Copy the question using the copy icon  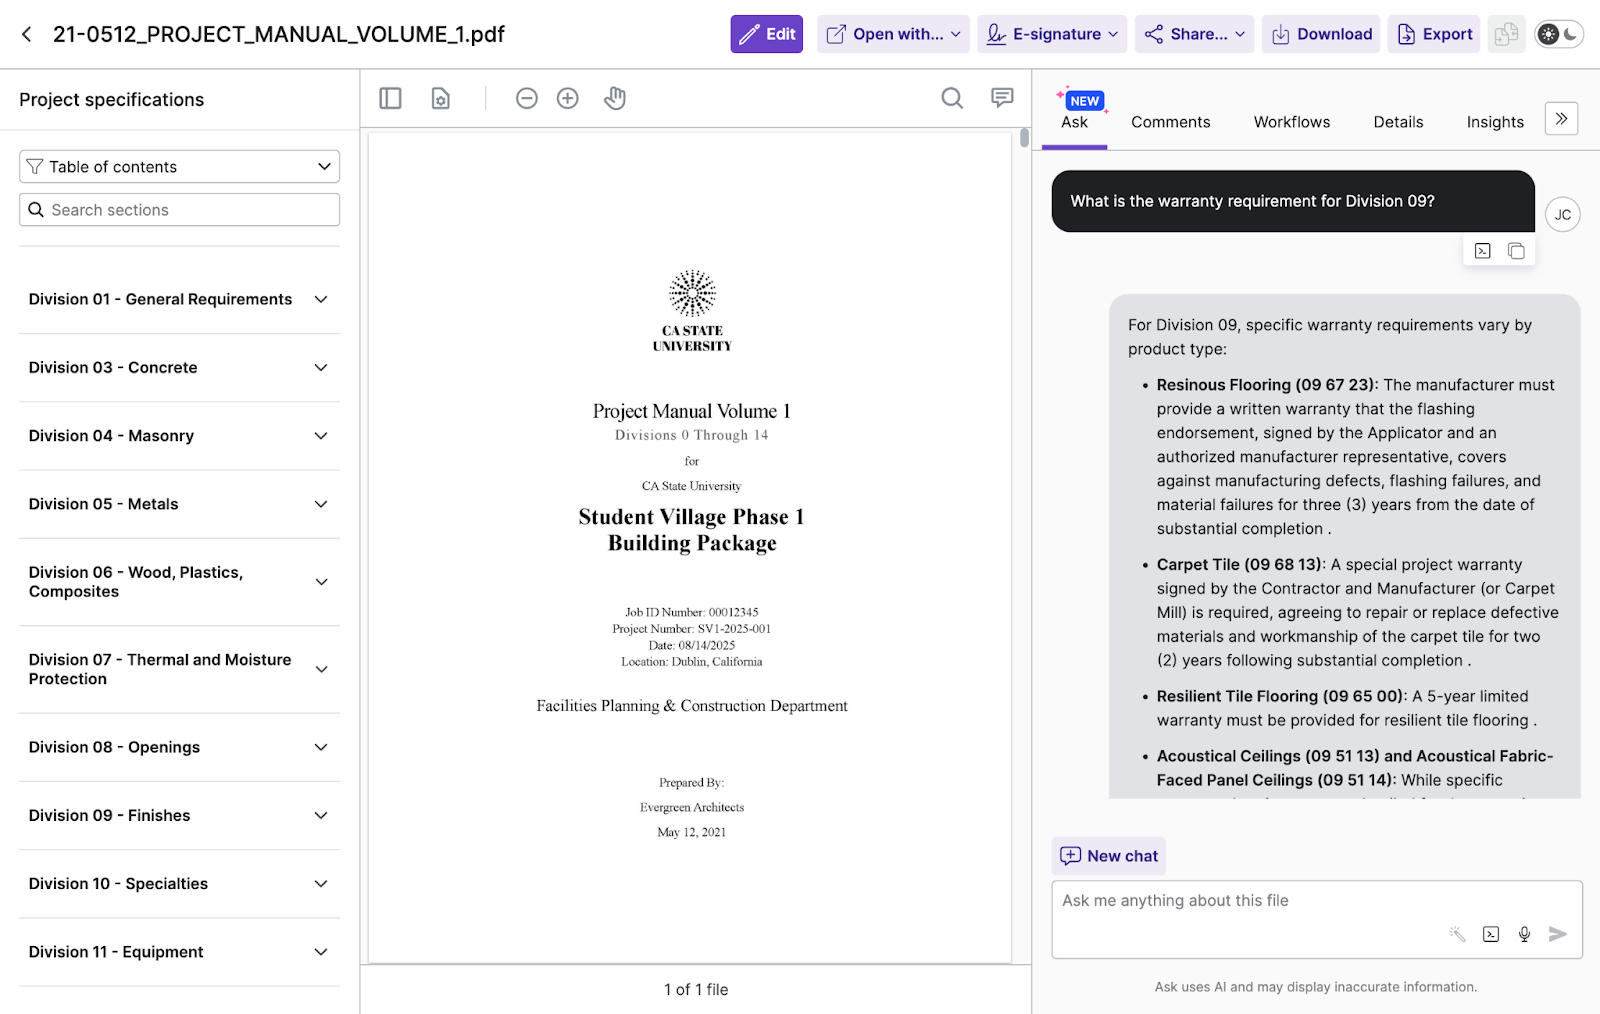coord(1516,251)
